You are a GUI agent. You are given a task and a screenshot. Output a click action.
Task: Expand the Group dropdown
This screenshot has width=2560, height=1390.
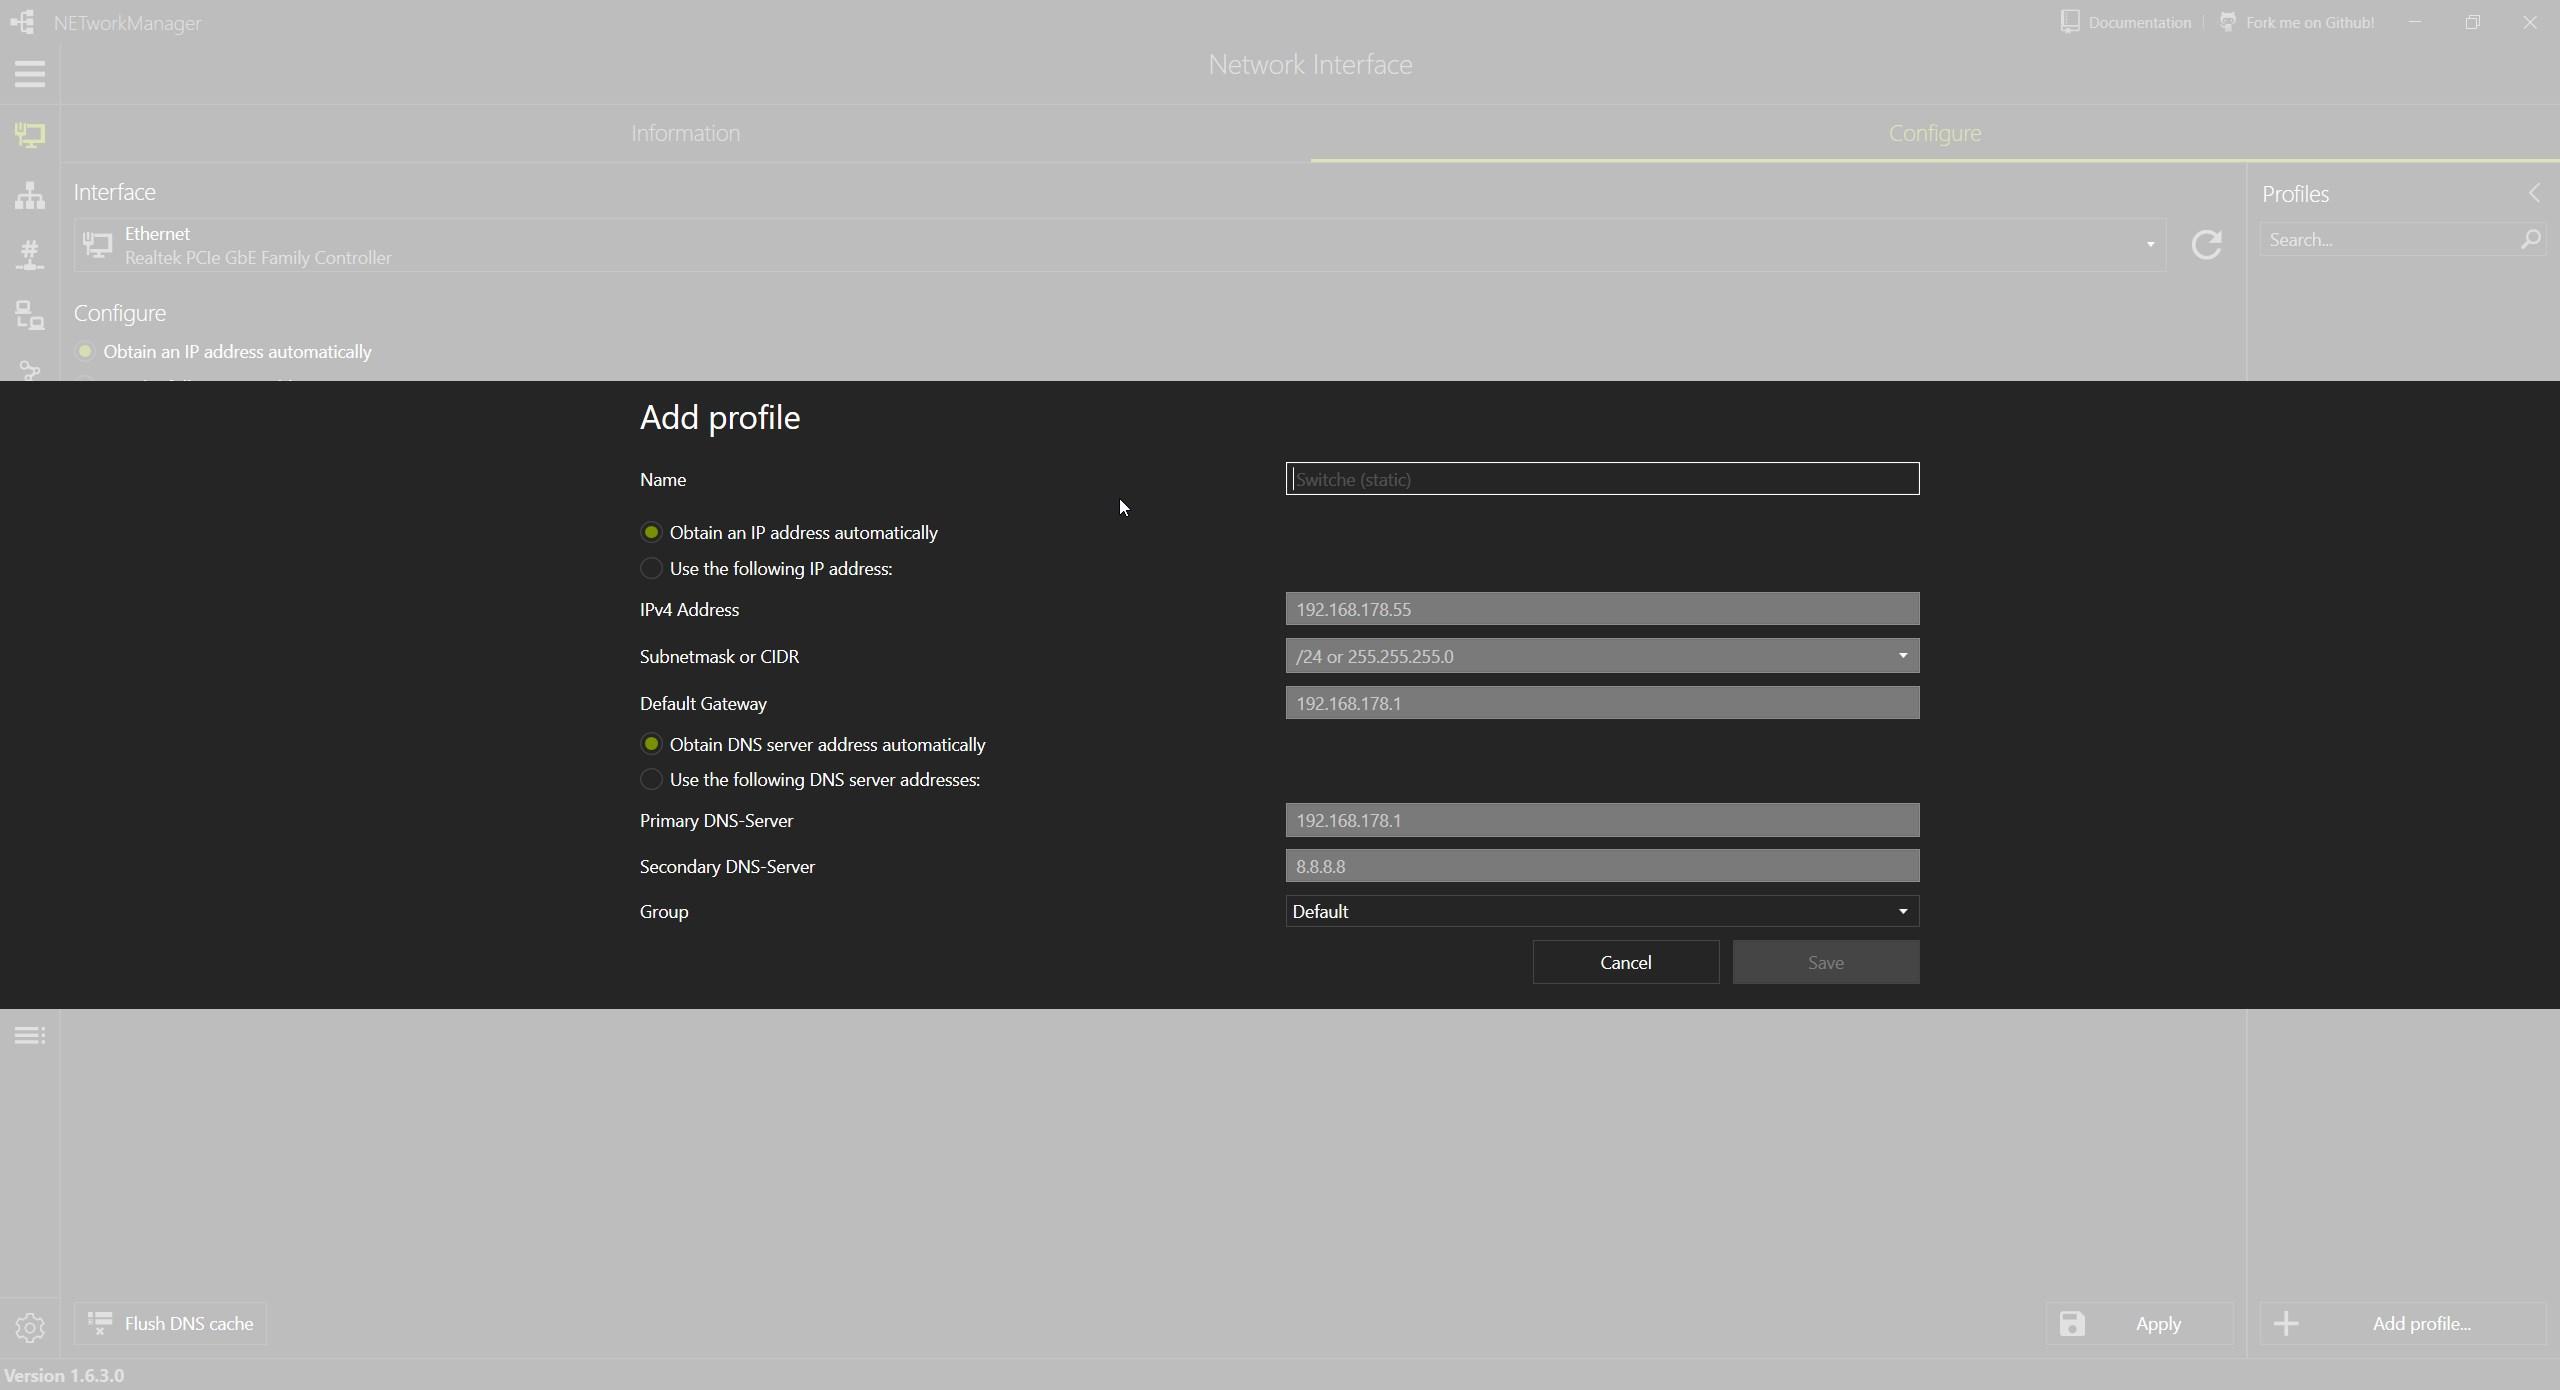[x=1902, y=912]
